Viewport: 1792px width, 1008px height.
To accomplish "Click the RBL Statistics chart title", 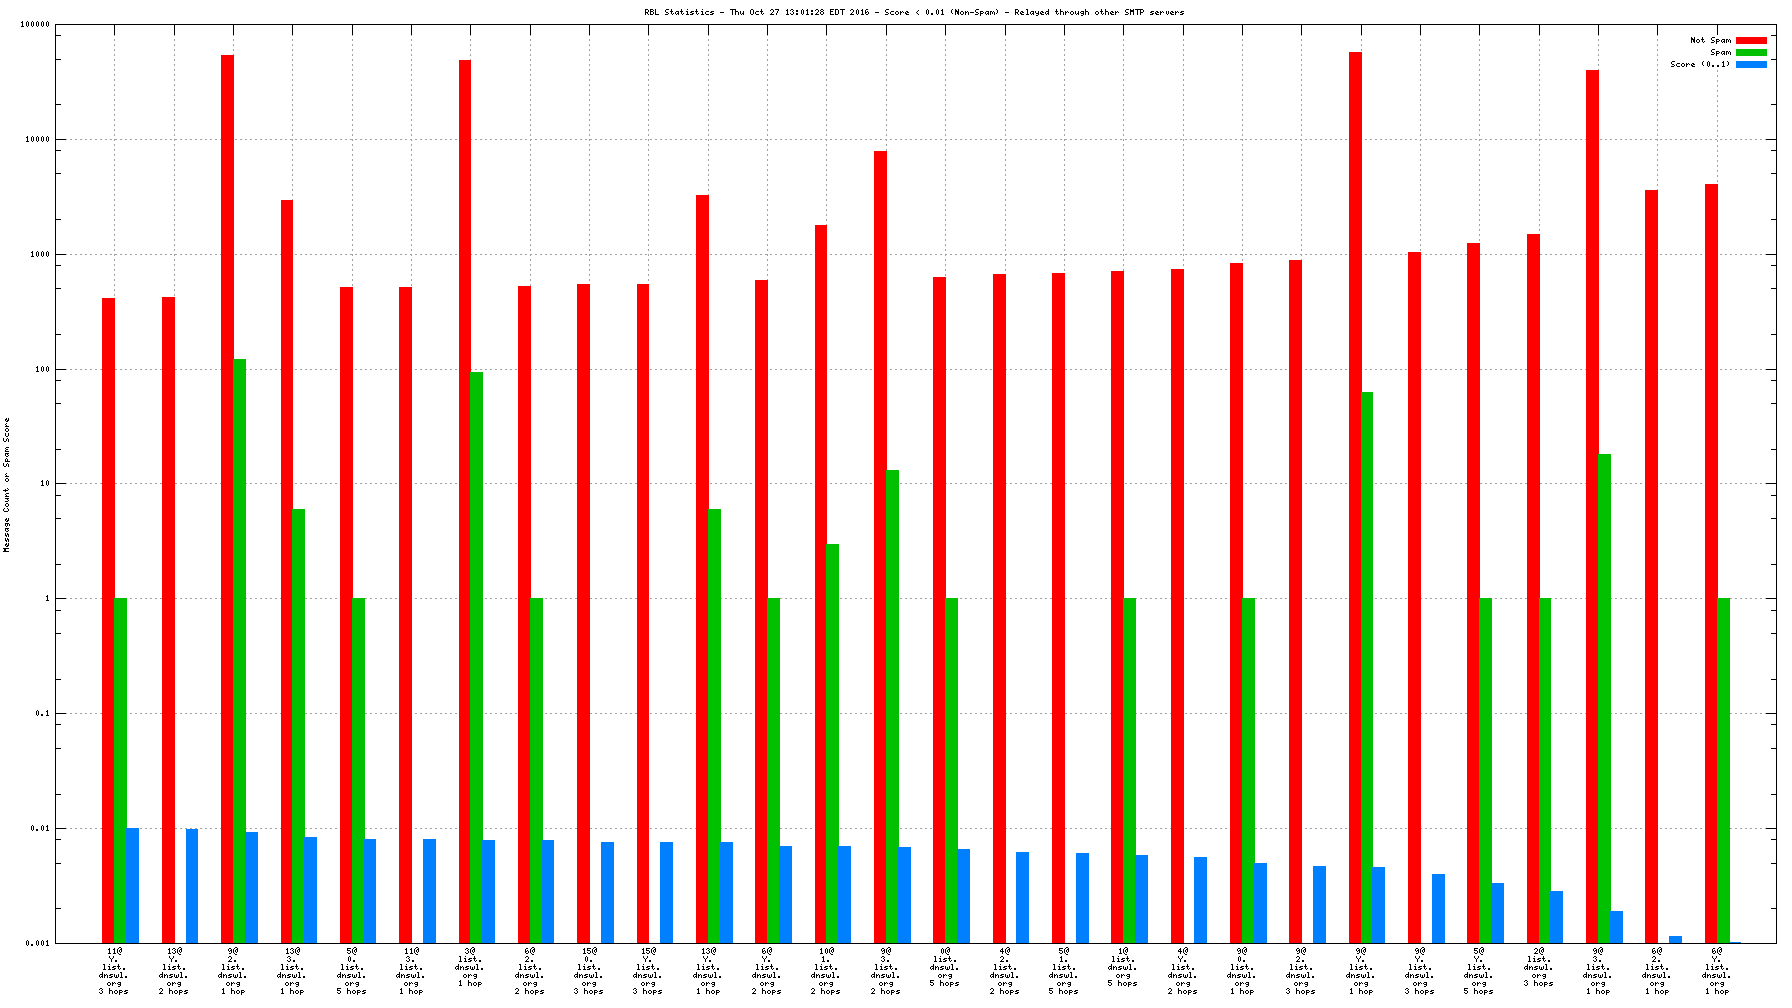I will point(914,12).
